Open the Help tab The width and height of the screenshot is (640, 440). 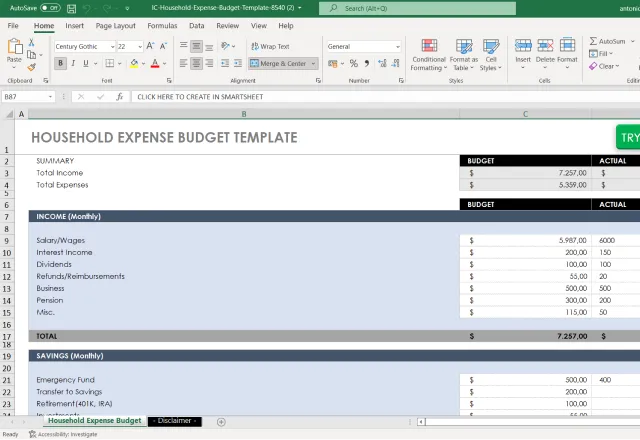(x=286, y=26)
